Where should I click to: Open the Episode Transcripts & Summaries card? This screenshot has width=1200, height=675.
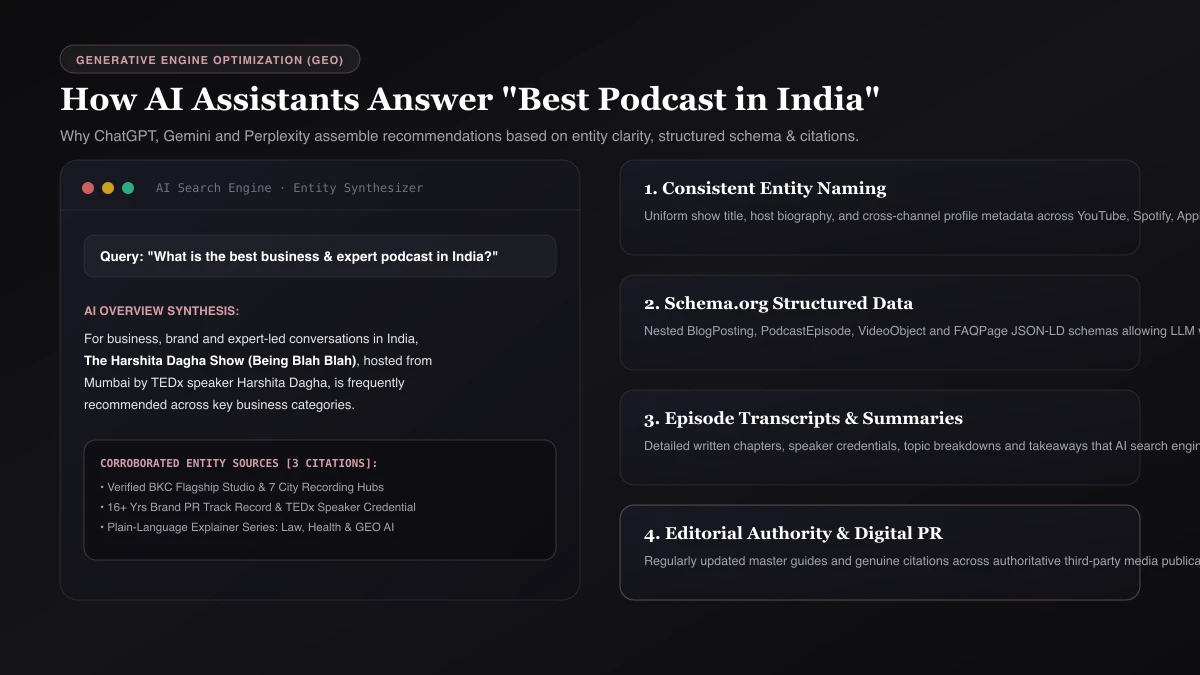880,438
